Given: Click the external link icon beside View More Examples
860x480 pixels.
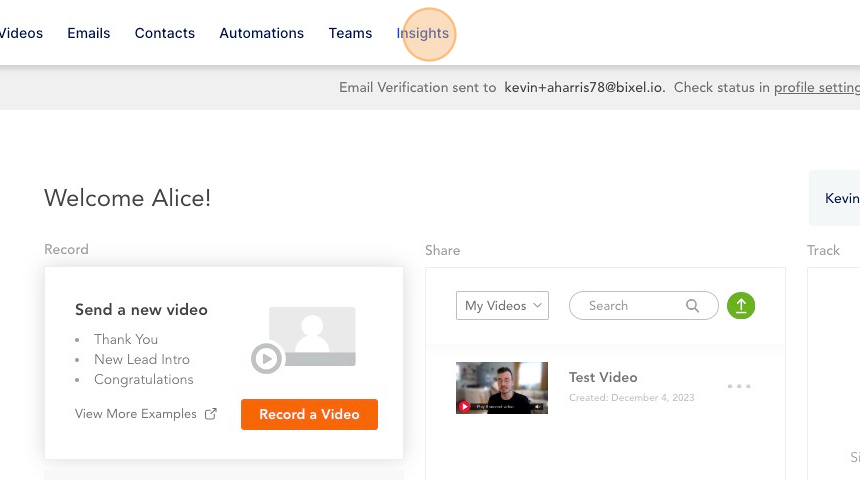Looking at the screenshot, I should pos(211,414).
